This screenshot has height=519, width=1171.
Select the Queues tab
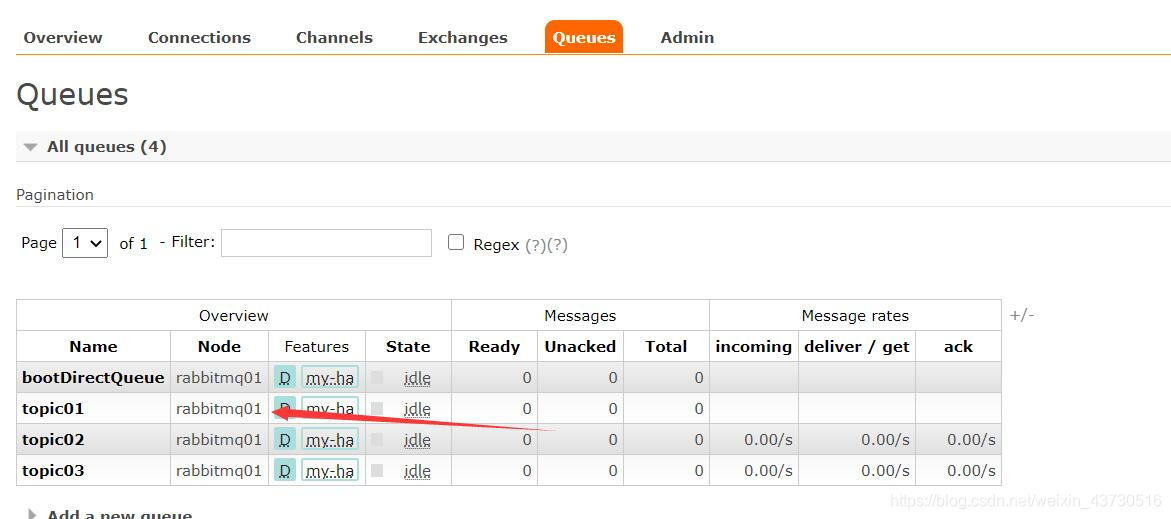point(583,37)
